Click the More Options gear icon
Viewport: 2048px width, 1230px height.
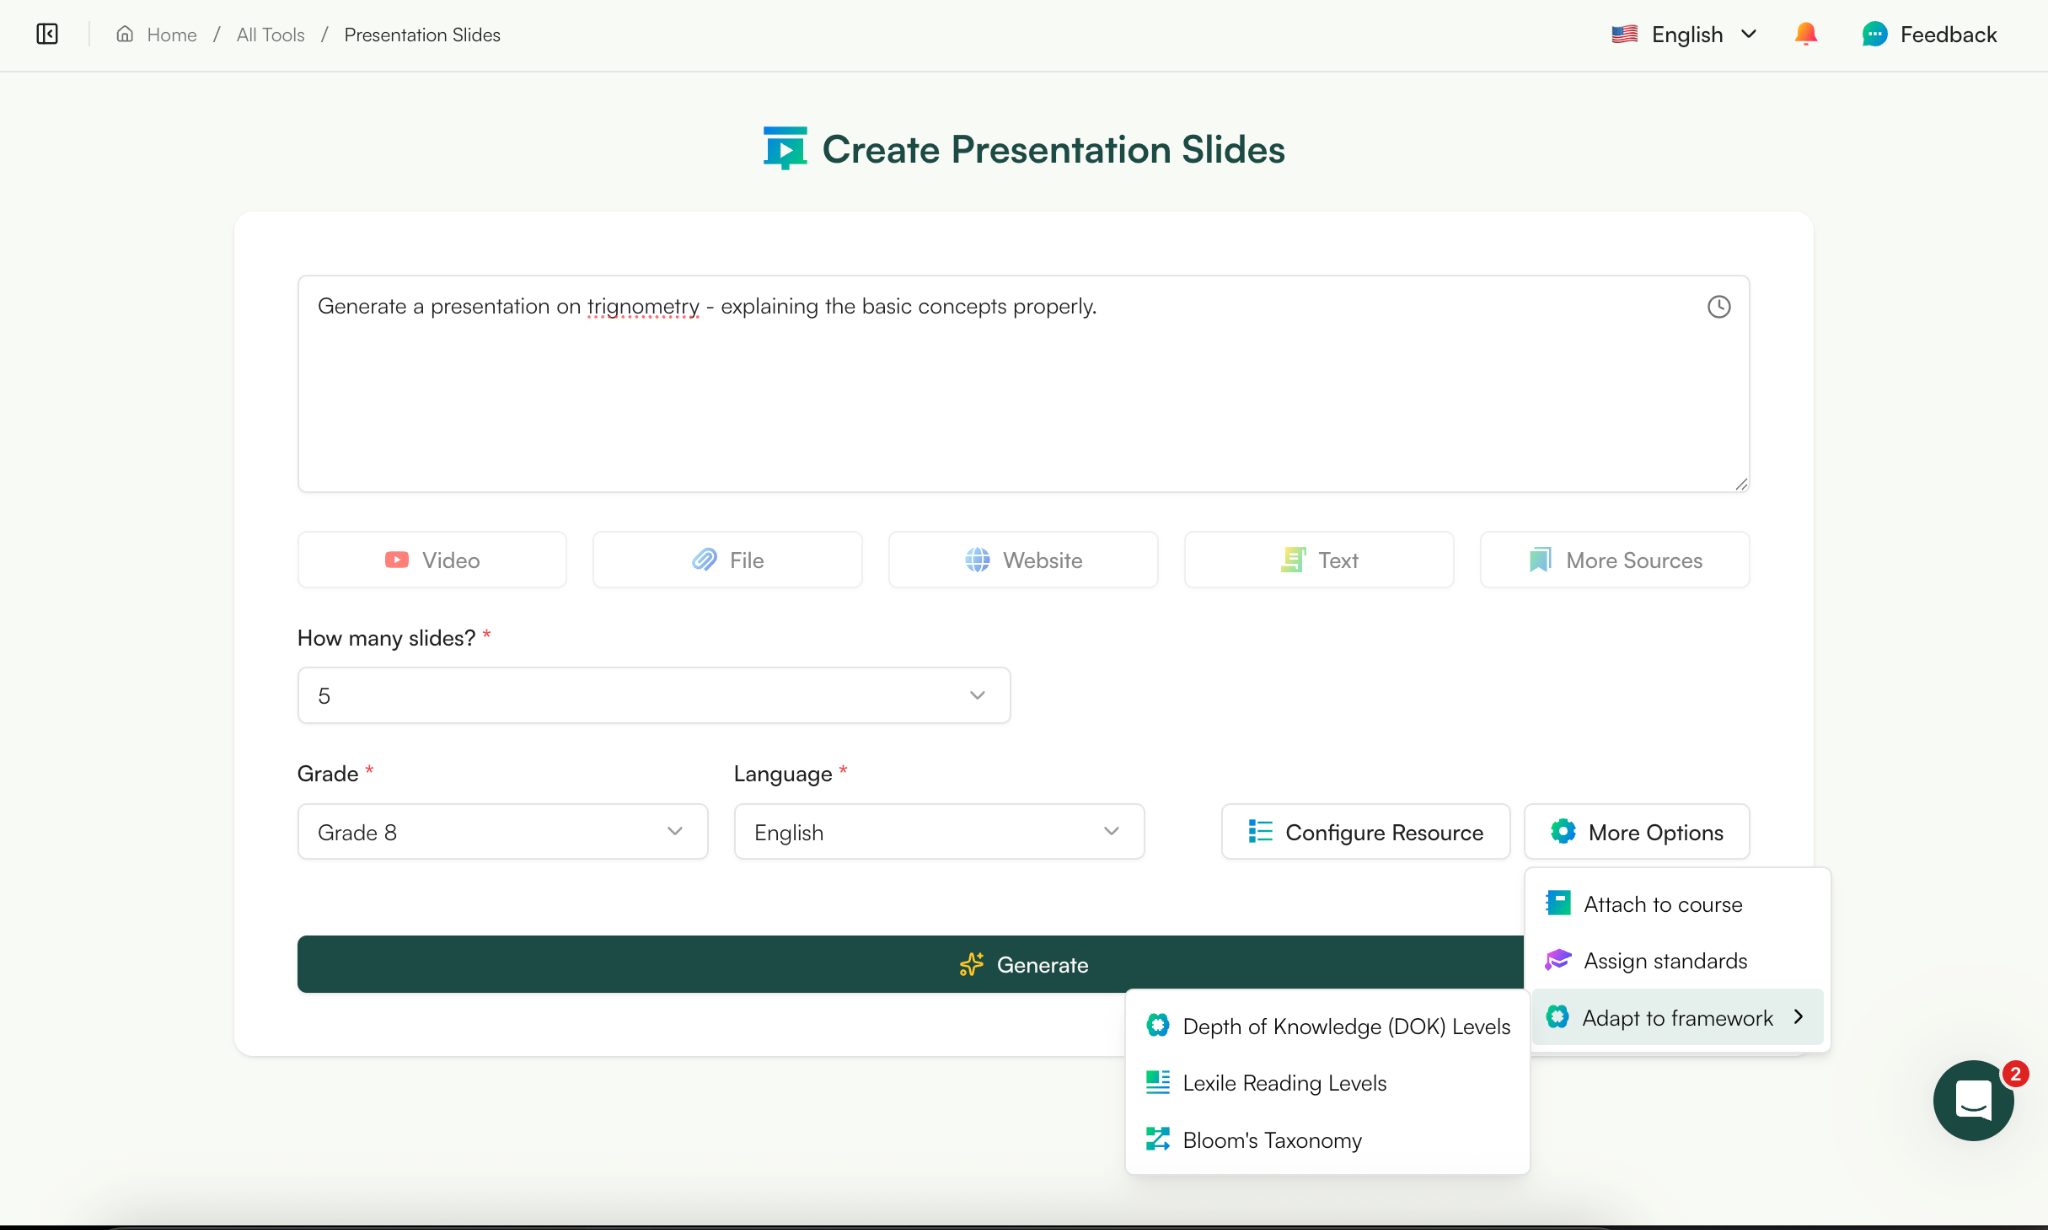point(1562,831)
